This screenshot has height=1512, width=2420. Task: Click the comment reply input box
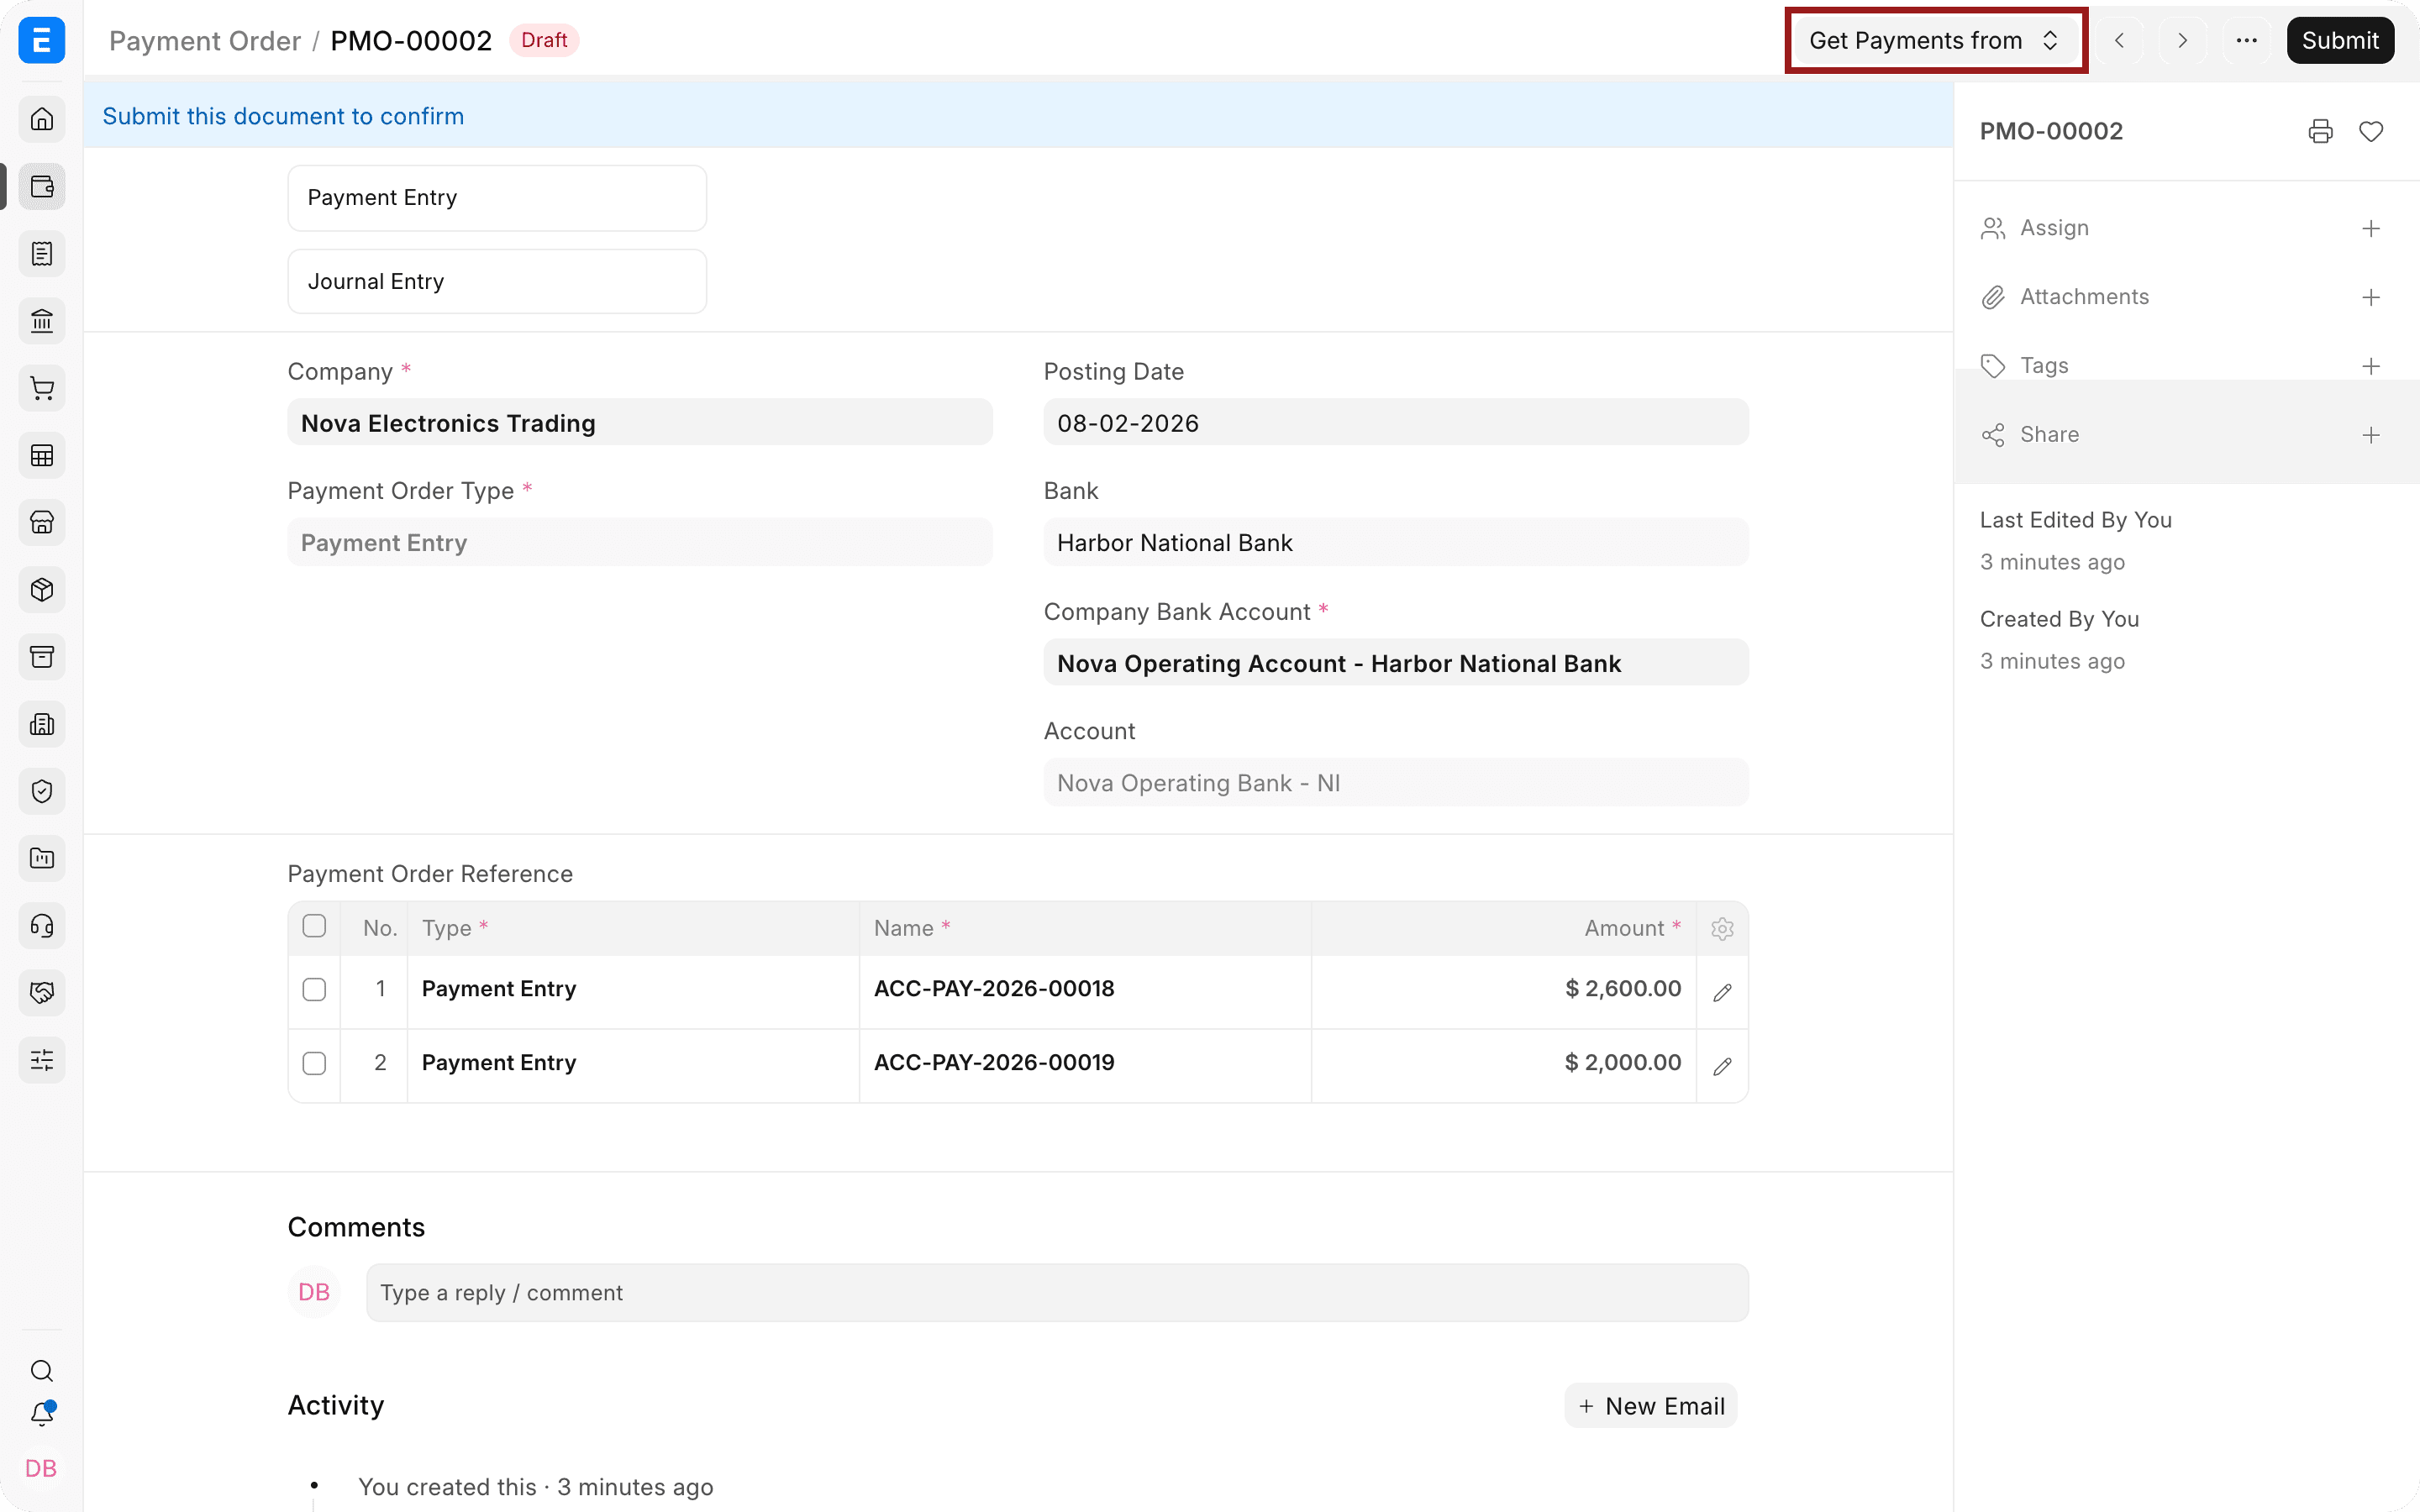(1057, 1293)
